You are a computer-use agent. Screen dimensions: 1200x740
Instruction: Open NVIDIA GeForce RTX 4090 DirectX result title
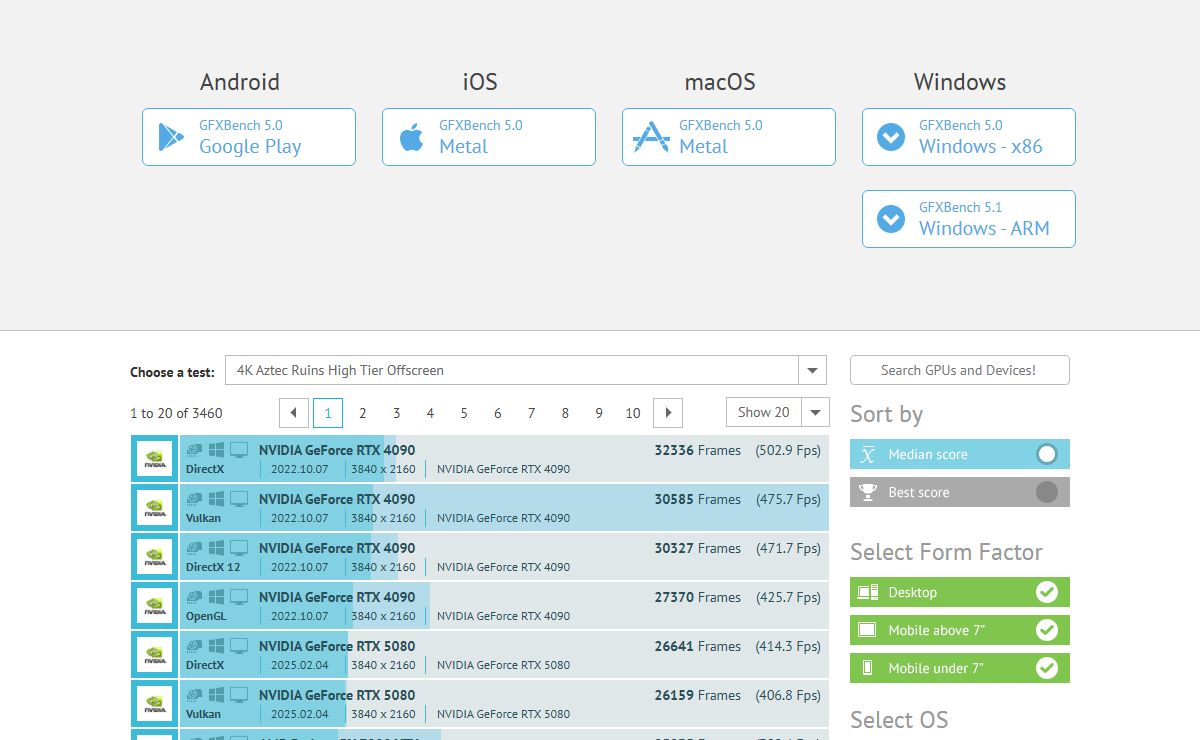click(x=337, y=450)
